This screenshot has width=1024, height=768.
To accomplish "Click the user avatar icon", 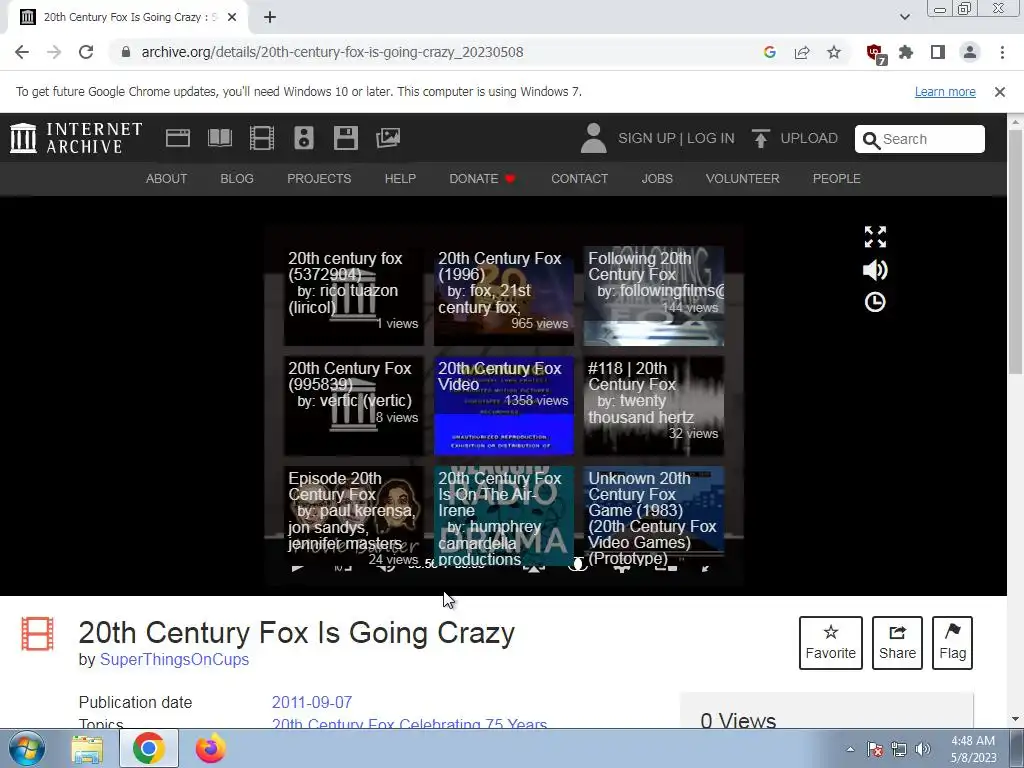I will 593,138.
